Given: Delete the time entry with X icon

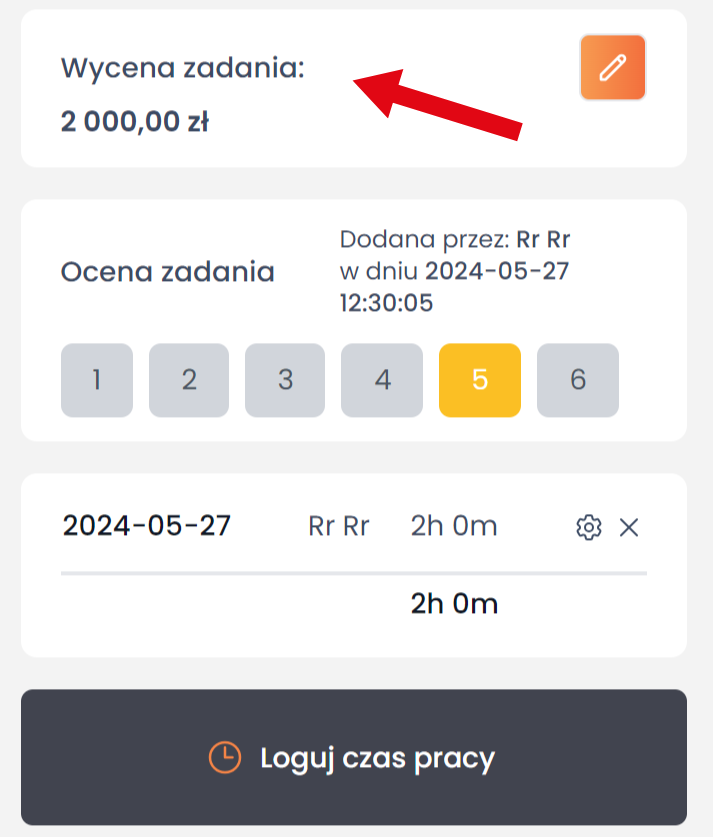Looking at the screenshot, I should click(629, 527).
